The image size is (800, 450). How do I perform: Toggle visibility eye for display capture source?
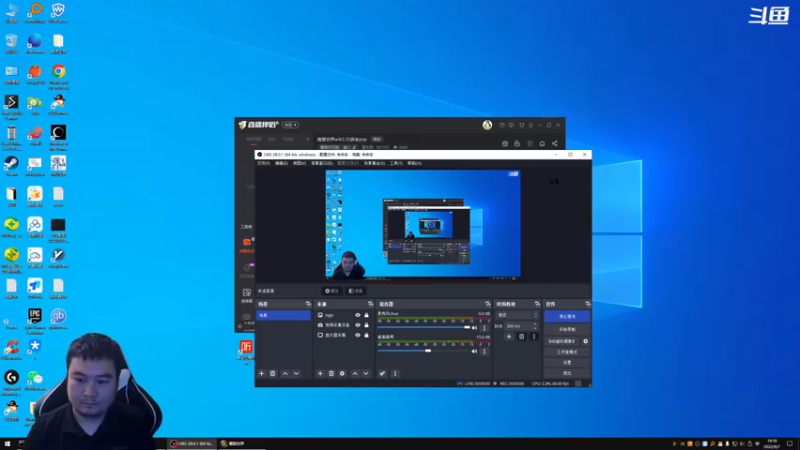[358, 335]
